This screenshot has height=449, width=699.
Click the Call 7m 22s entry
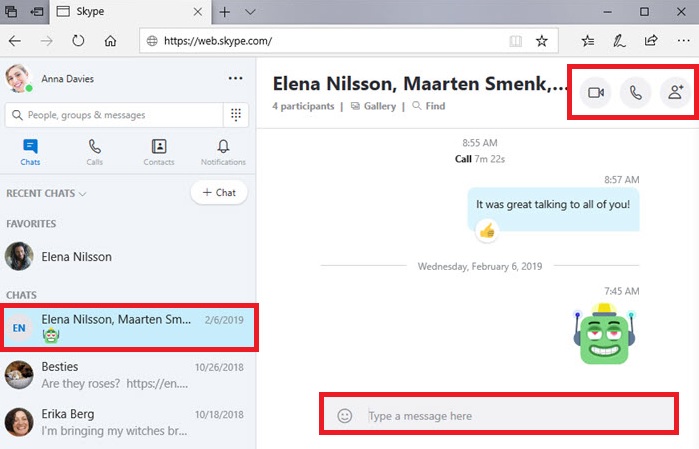480,159
